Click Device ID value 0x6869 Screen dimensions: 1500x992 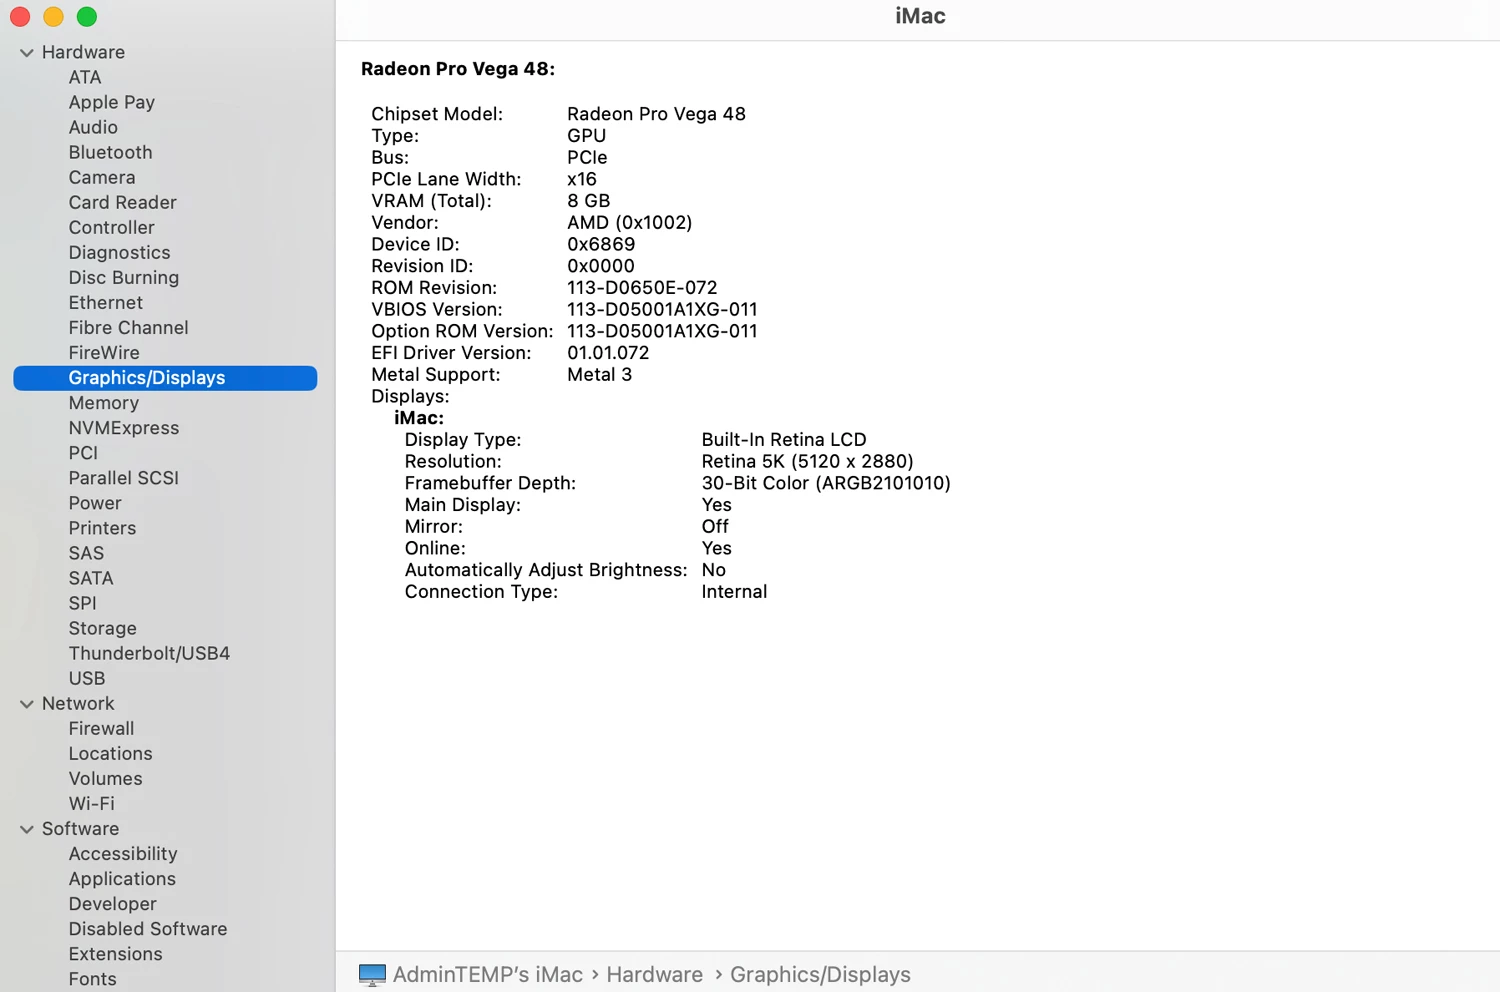tap(601, 244)
